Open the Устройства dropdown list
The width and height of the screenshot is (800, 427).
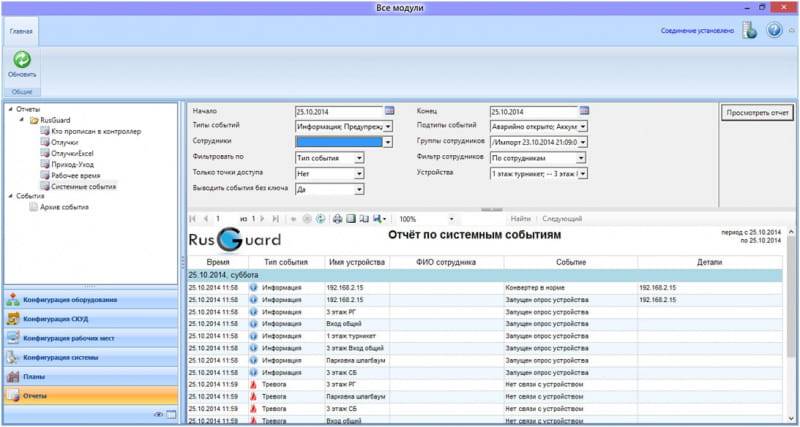(583, 173)
